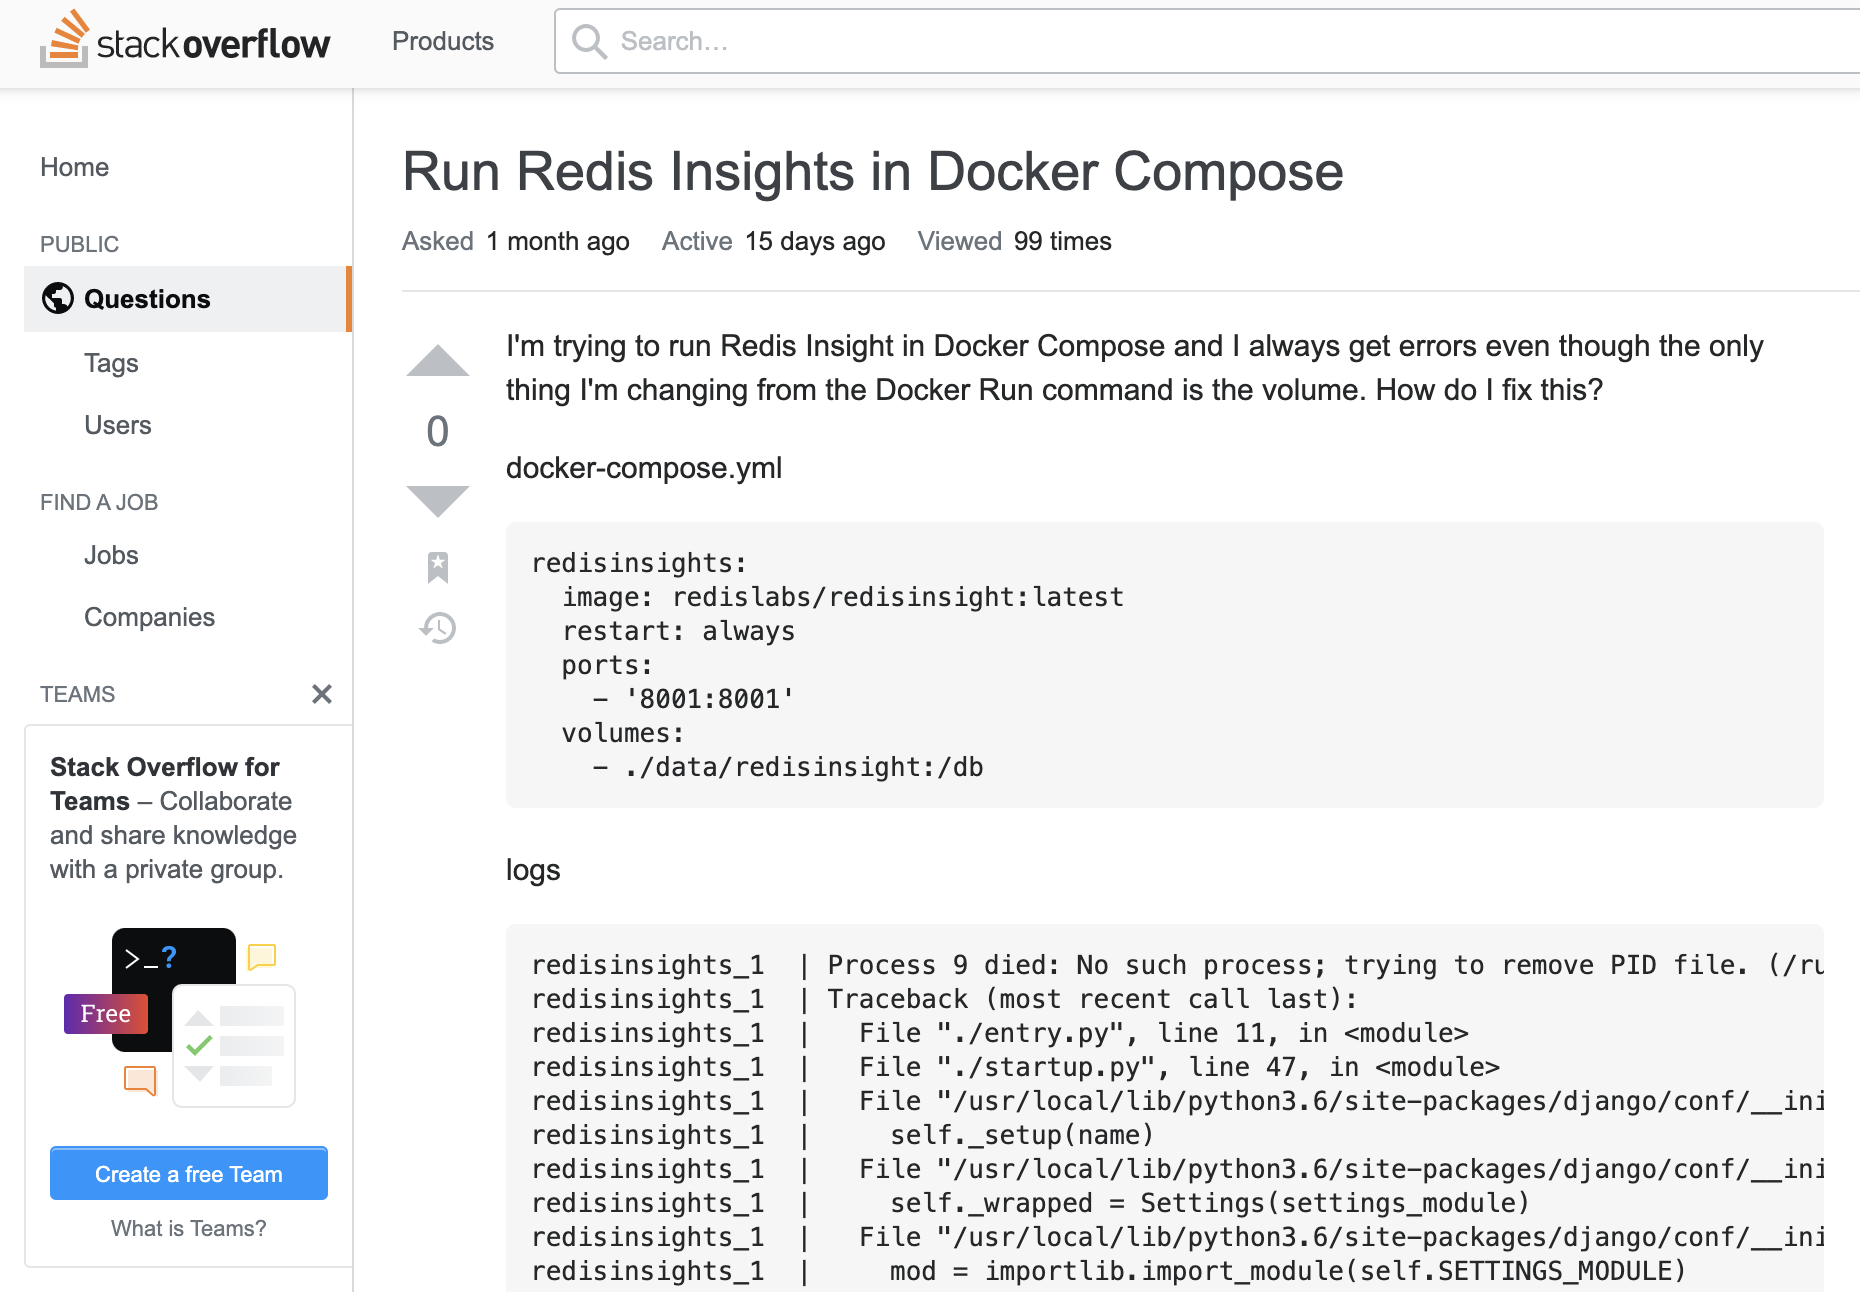Image resolution: width=1860 pixels, height=1292 pixels.
Task: Downvote the Redis Insights question
Action: point(437,500)
